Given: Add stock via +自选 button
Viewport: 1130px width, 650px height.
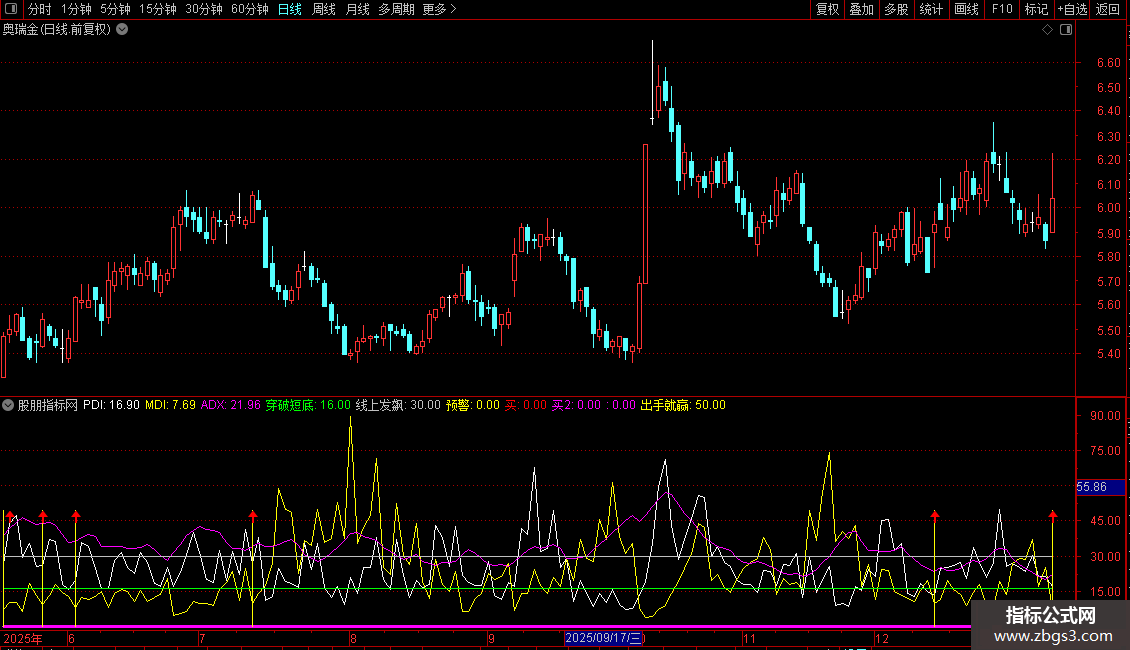Looking at the screenshot, I should pyautogui.click(x=1072, y=9).
